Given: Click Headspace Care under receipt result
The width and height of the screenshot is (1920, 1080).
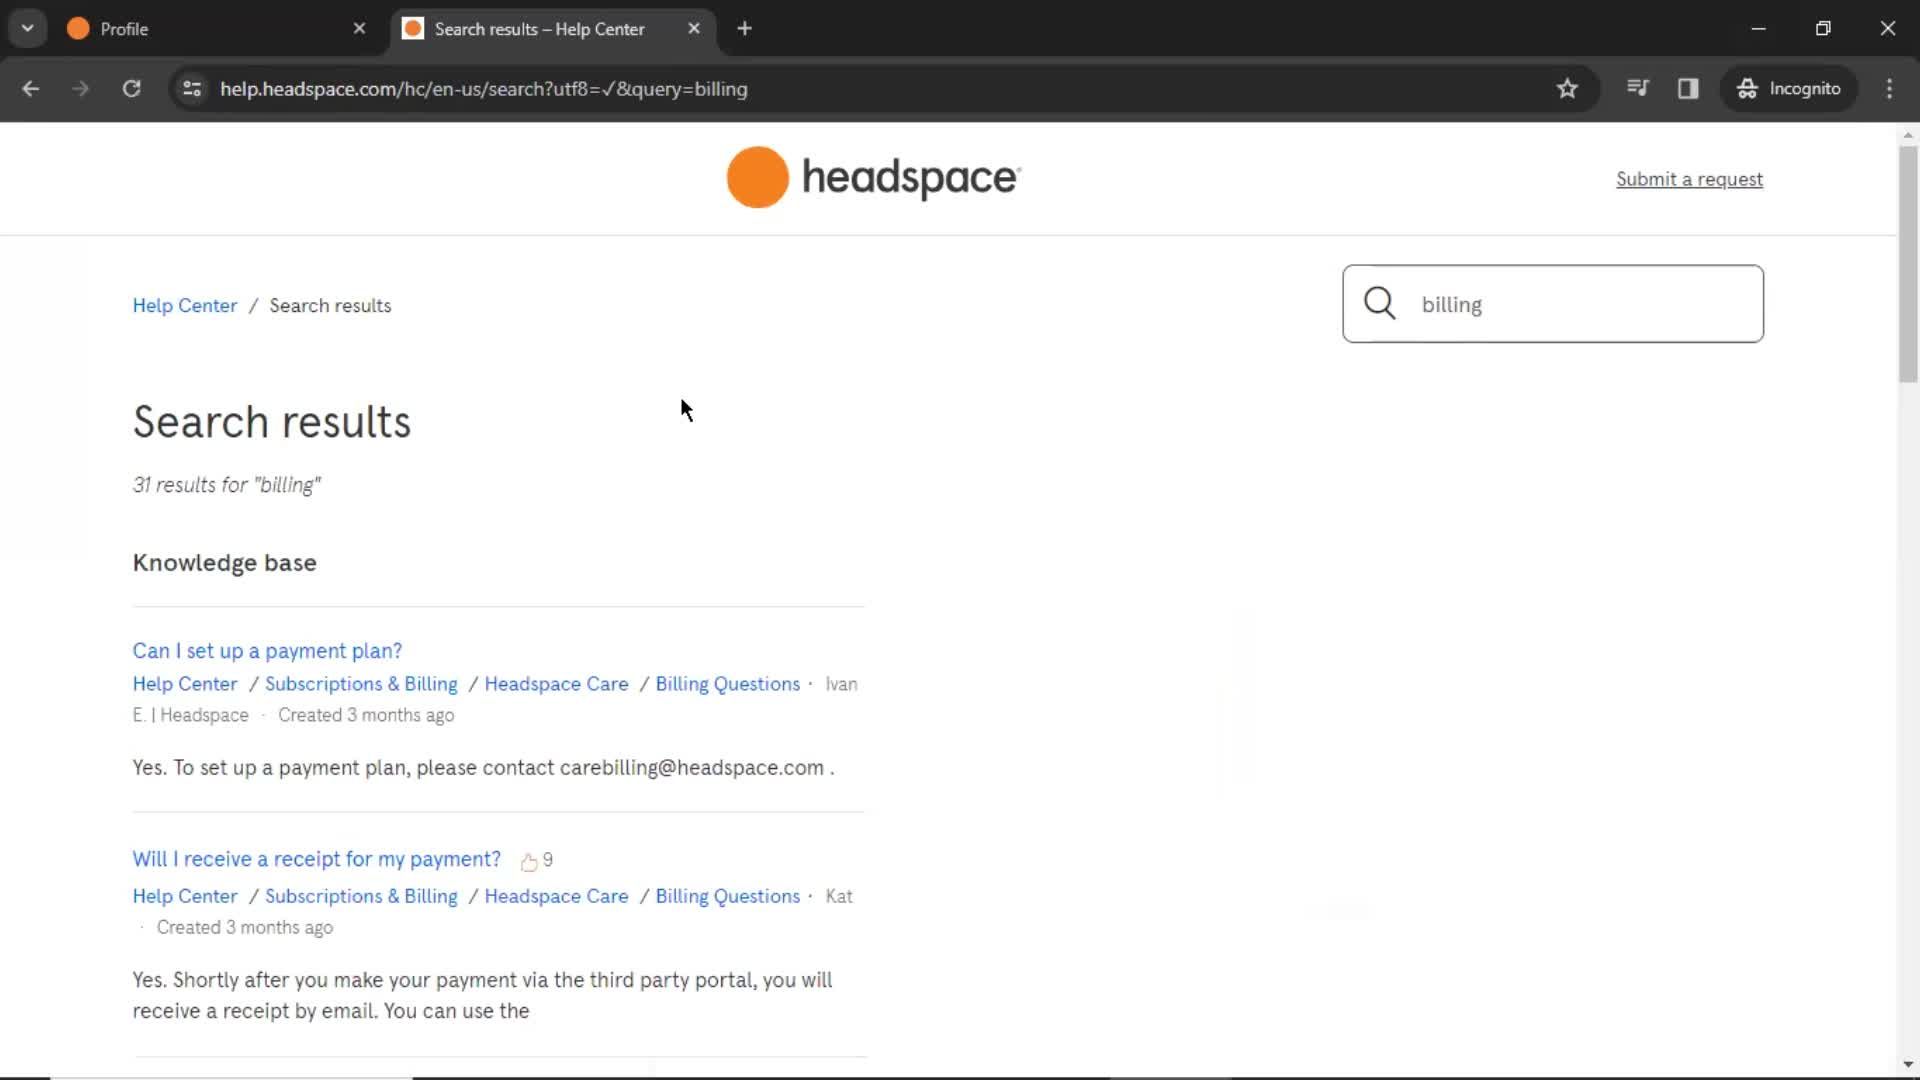Looking at the screenshot, I should [556, 896].
